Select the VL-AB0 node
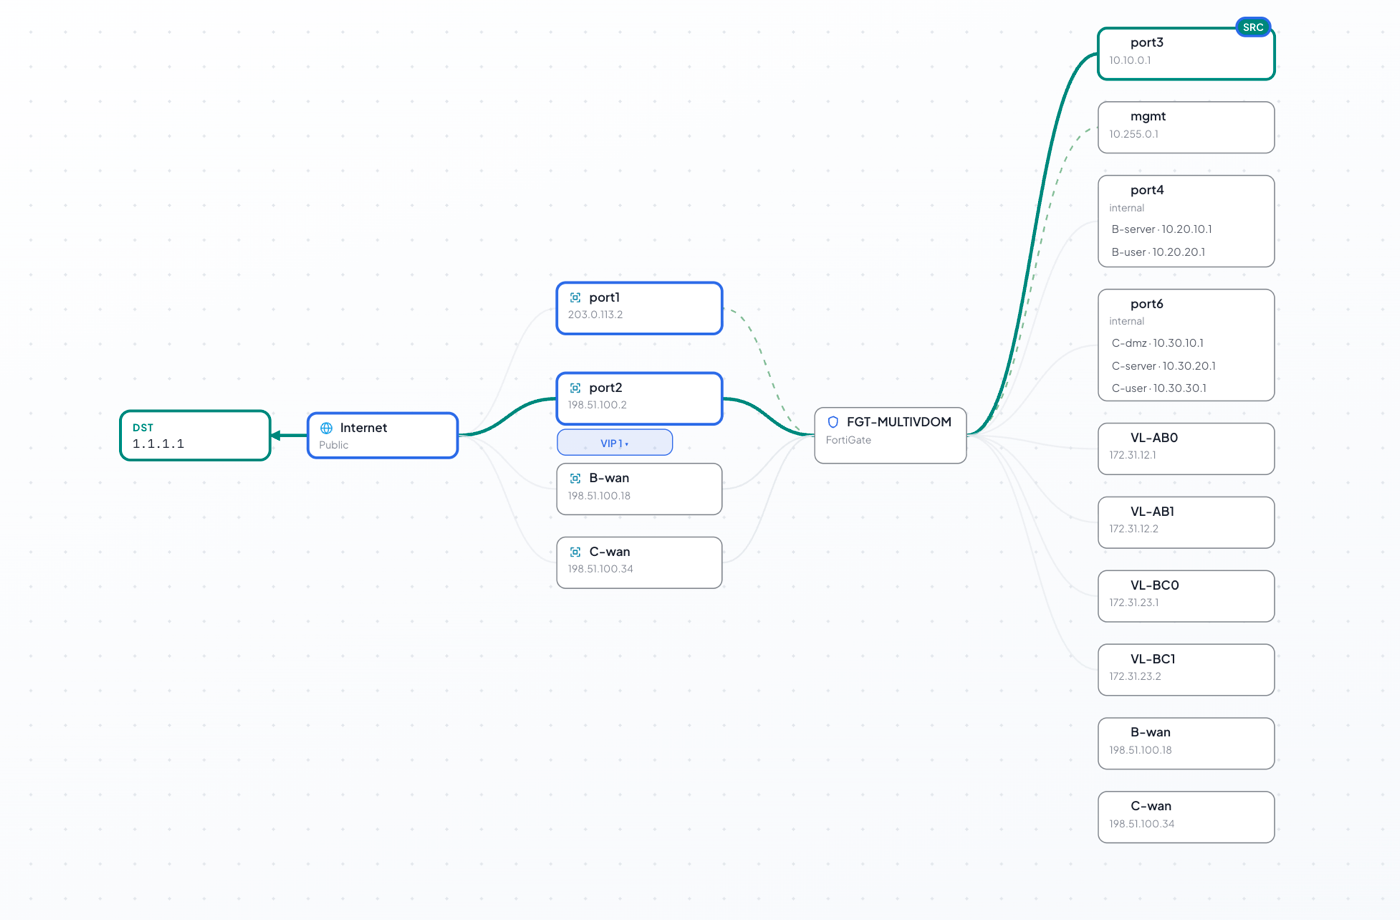Viewport: 1400px width, 920px height. coord(1186,449)
